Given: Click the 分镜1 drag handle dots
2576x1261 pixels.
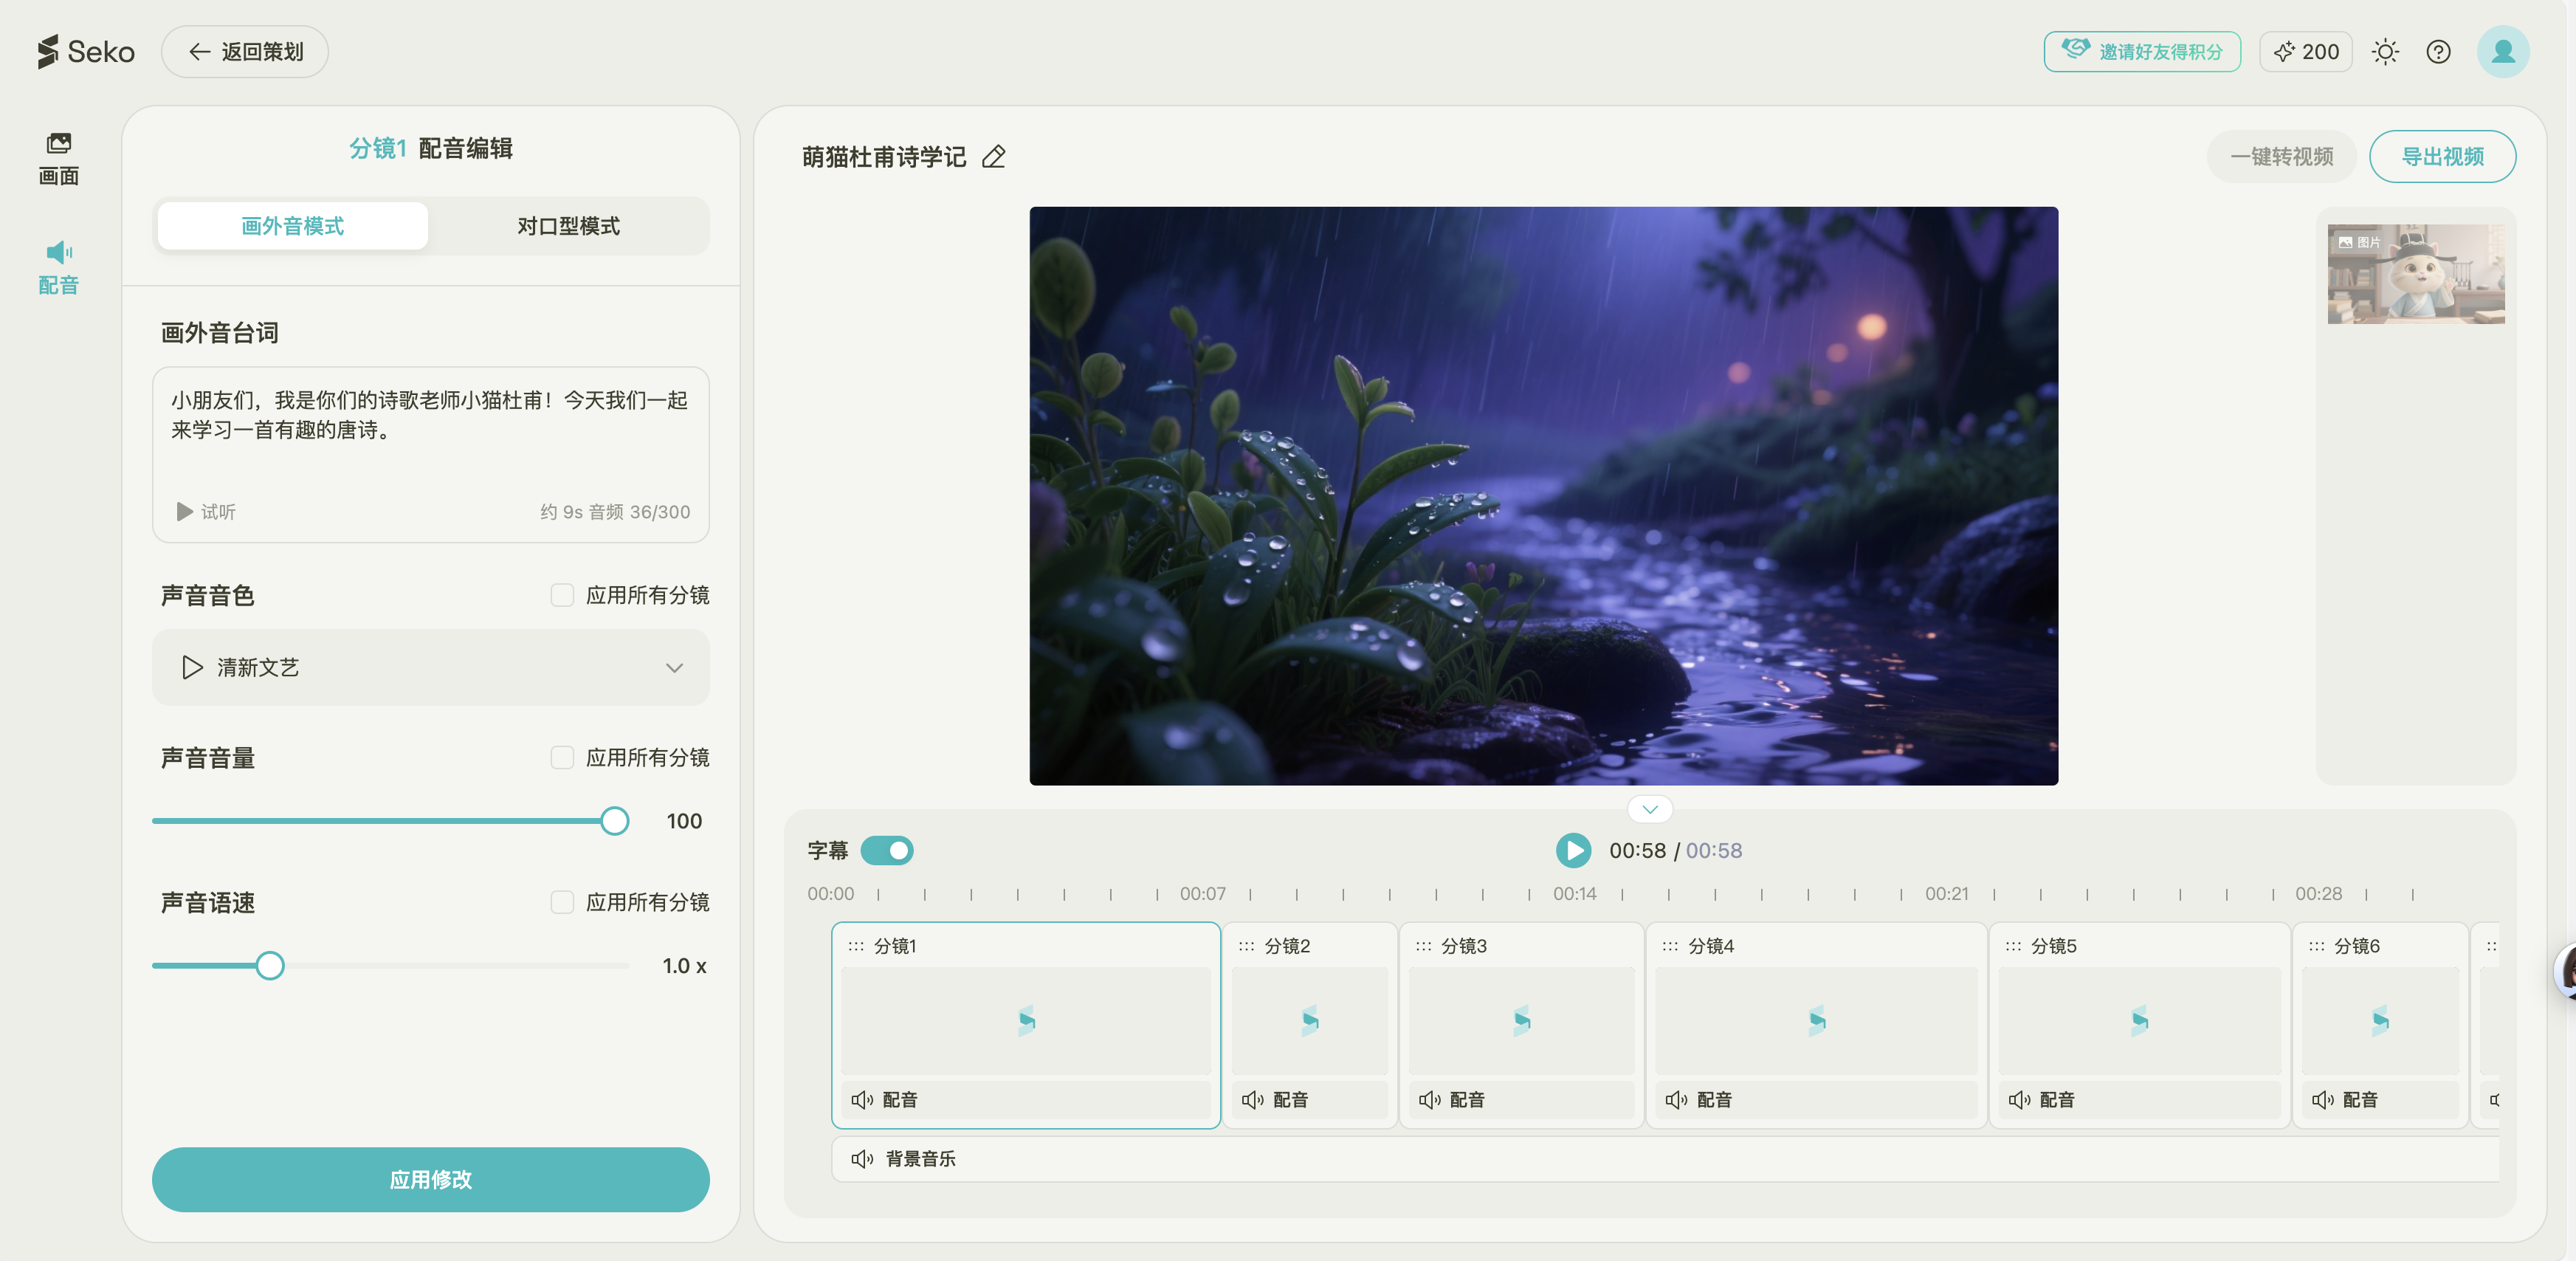Looking at the screenshot, I should click(x=856, y=946).
